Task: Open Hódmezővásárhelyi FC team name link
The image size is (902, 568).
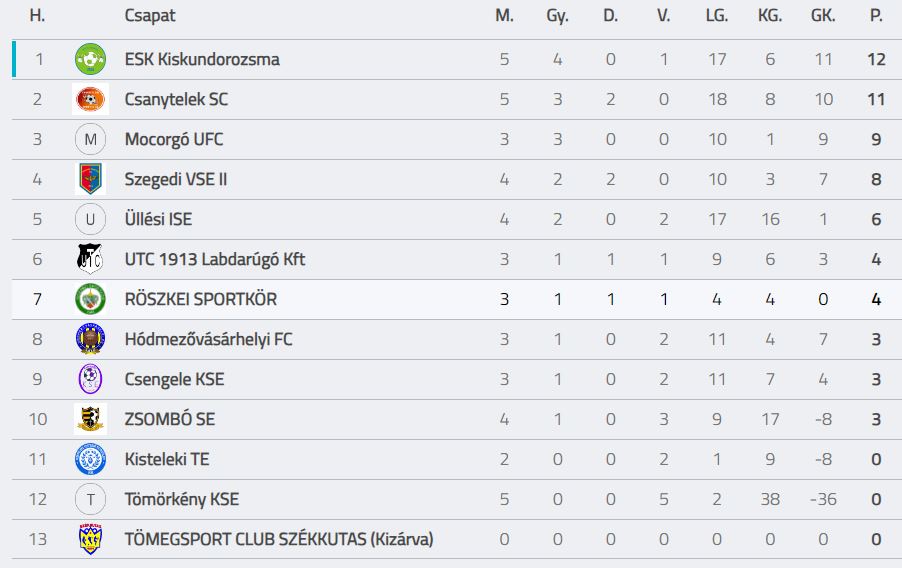Action: 208,340
